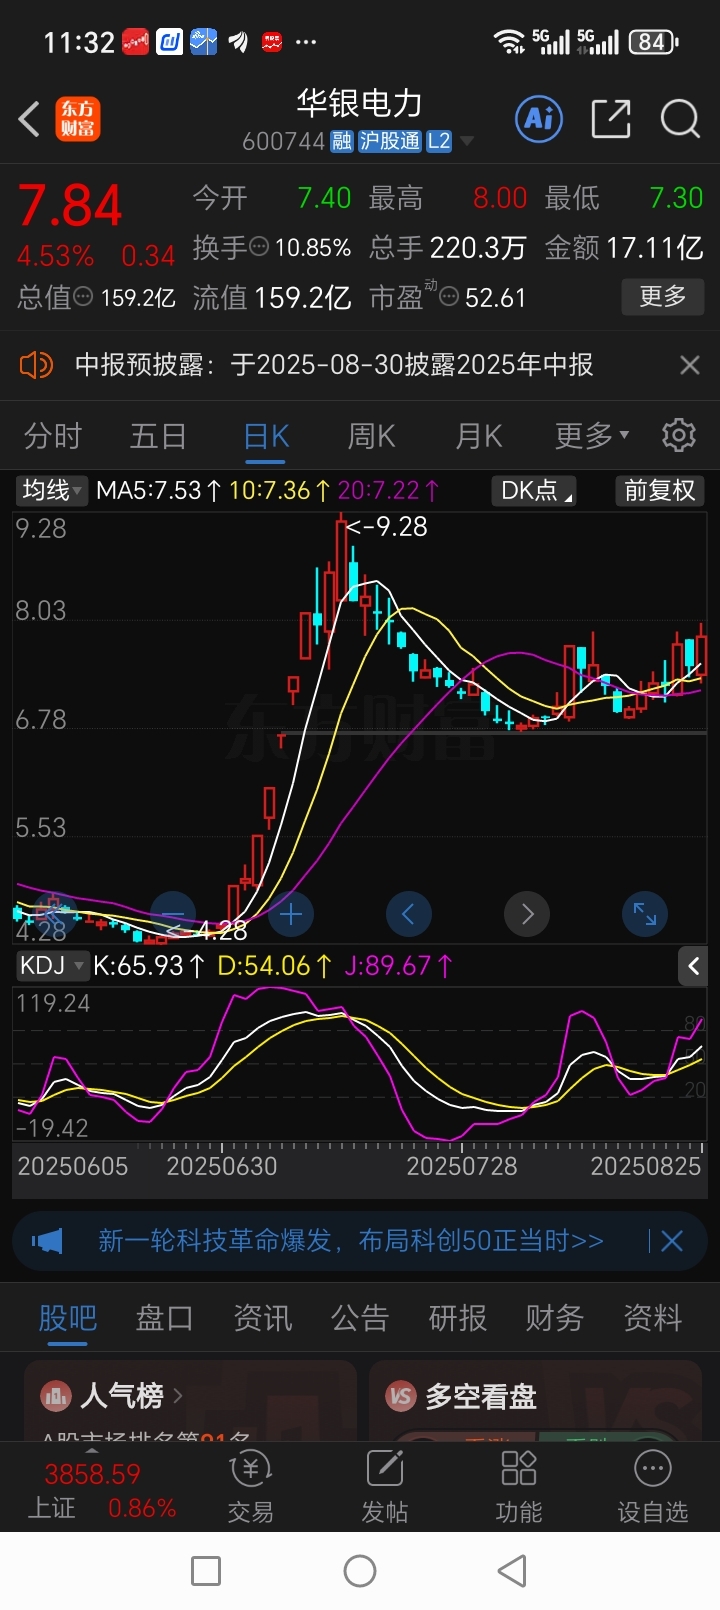Screen dimensions: 720x1610
Task: Tap 总值 info icon
Action: point(84,297)
